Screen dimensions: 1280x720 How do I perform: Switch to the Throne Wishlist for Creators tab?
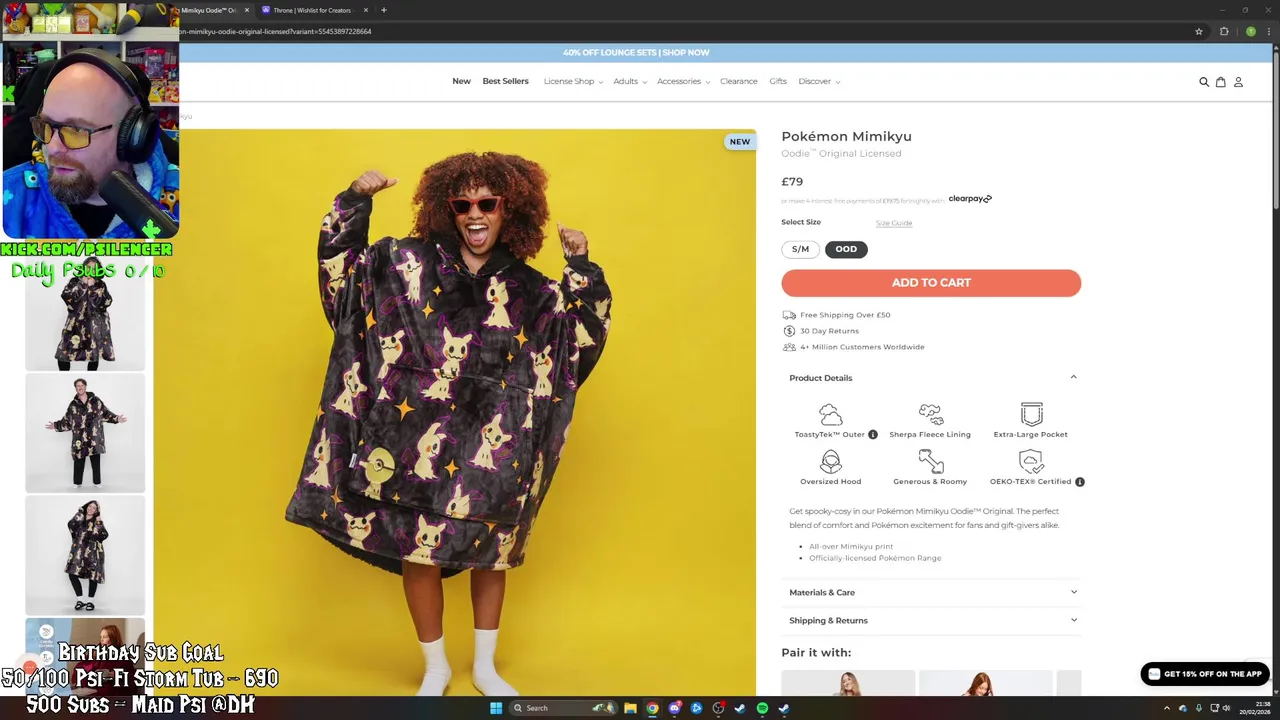click(315, 10)
